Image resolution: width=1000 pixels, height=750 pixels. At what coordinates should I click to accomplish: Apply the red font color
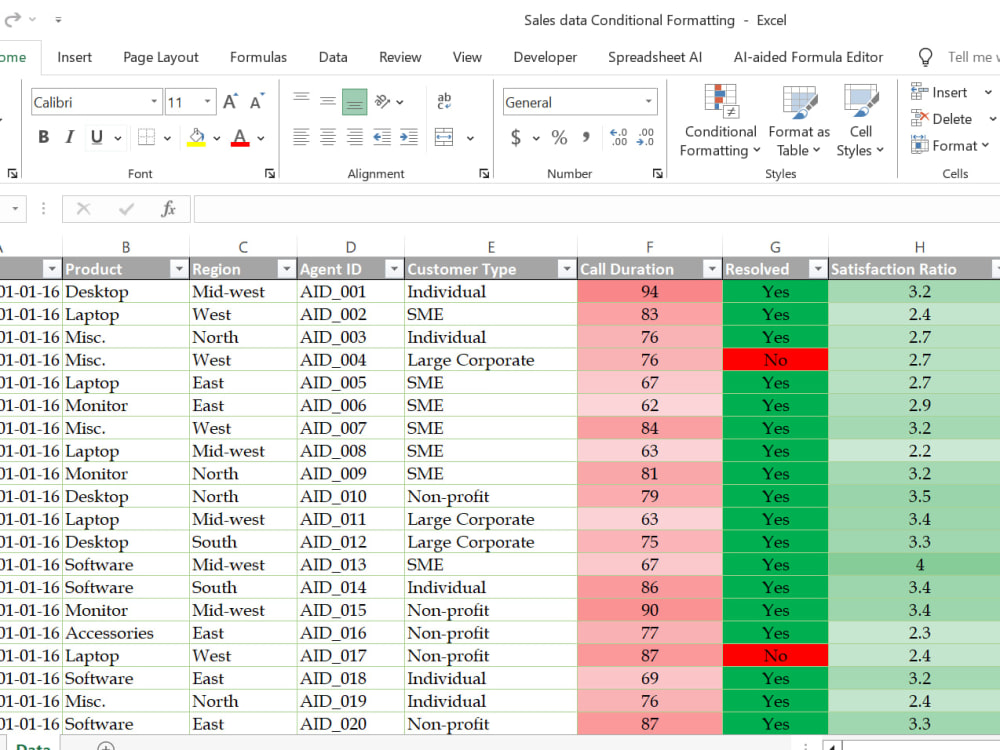point(240,137)
